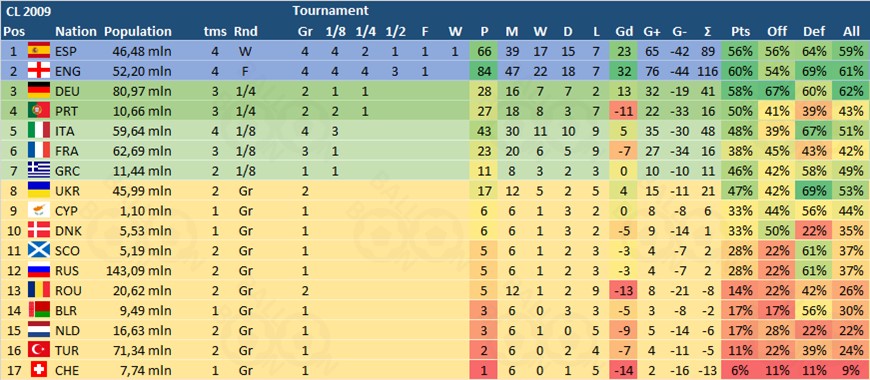Click Romania's red -13 goal difference cell
The height and width of the screenshot is (380, 870).
(623, 290)
